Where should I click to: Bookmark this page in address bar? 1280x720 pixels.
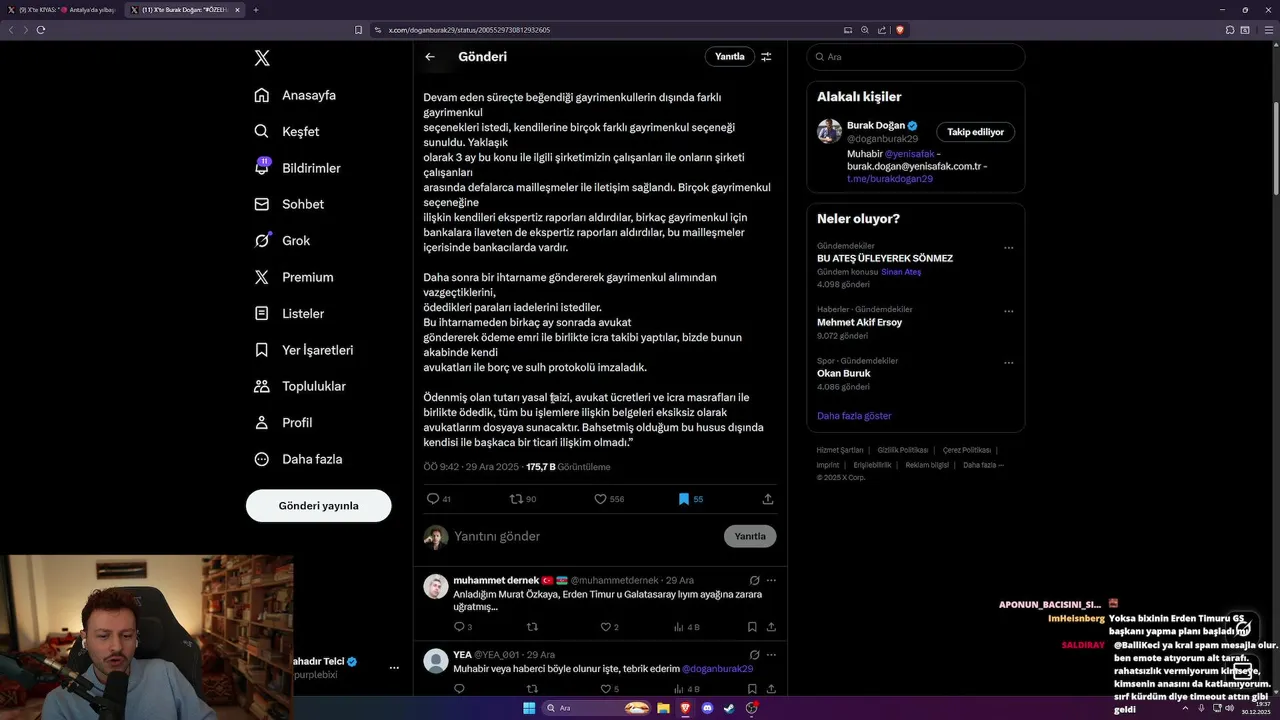358,30
